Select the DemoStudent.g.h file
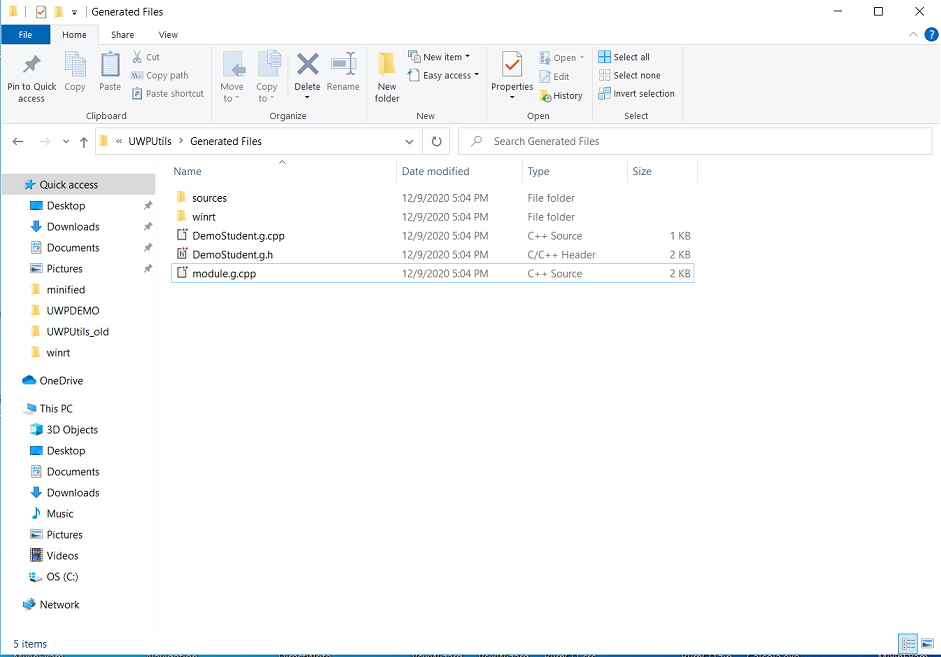This screenshot has height=657, width=941. pos(432,254)
